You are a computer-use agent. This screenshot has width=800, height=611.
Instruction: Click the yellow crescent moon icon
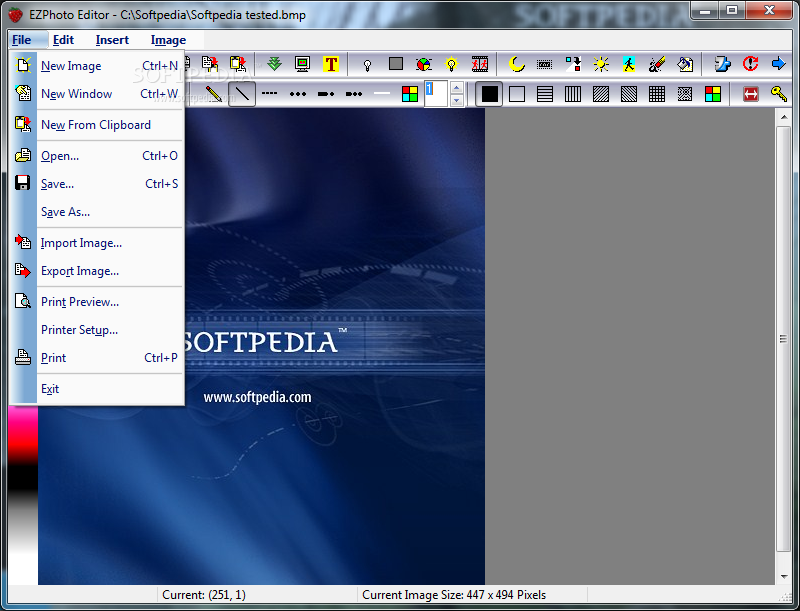pyautogui.click(x=517, y=64)
